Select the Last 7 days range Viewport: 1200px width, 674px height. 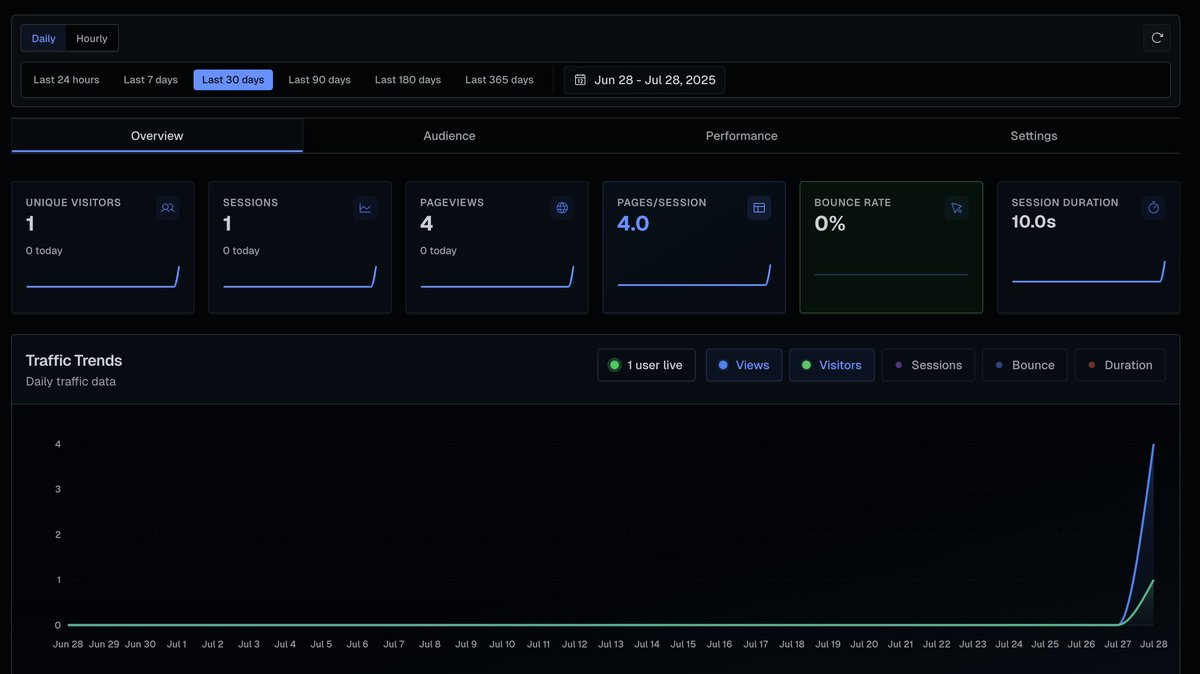click(150, 79)
